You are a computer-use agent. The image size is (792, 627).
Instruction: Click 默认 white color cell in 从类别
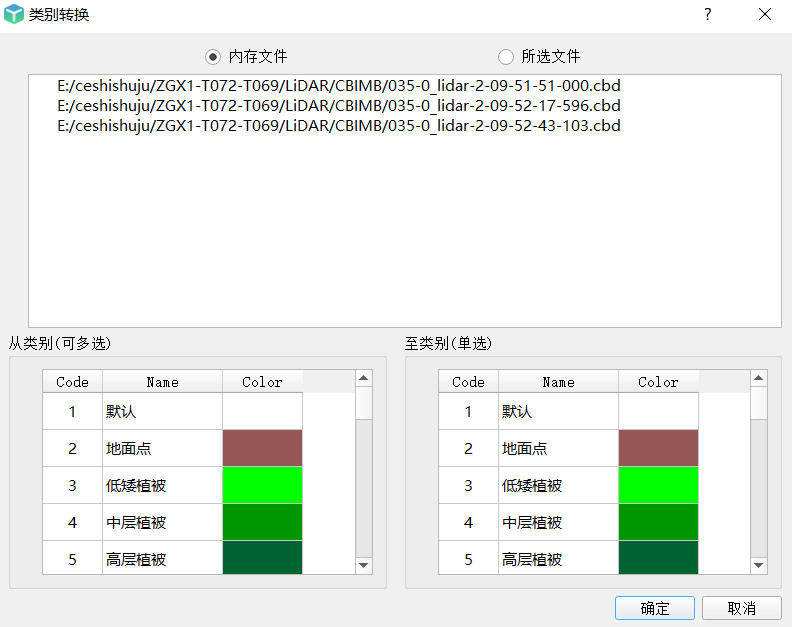(262, 411)
